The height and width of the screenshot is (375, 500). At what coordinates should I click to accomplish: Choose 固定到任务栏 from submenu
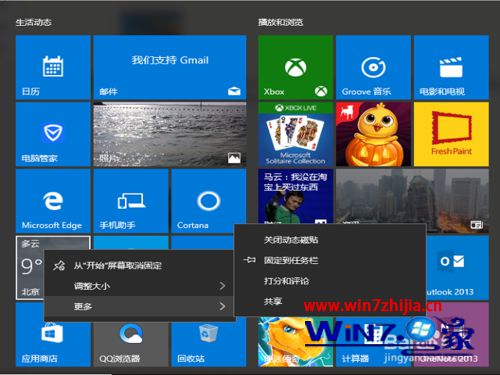[330, 260]
